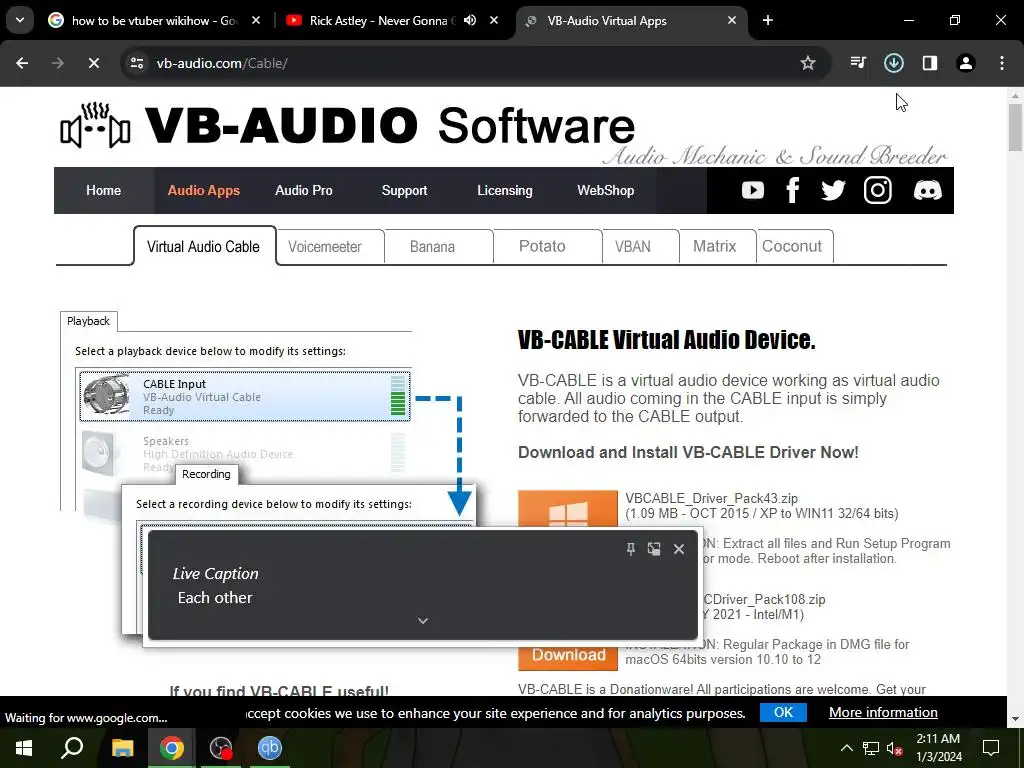This screenshot has height=768, width=1024.
Task: Stop loading the page
Action: tap(93, 63)
